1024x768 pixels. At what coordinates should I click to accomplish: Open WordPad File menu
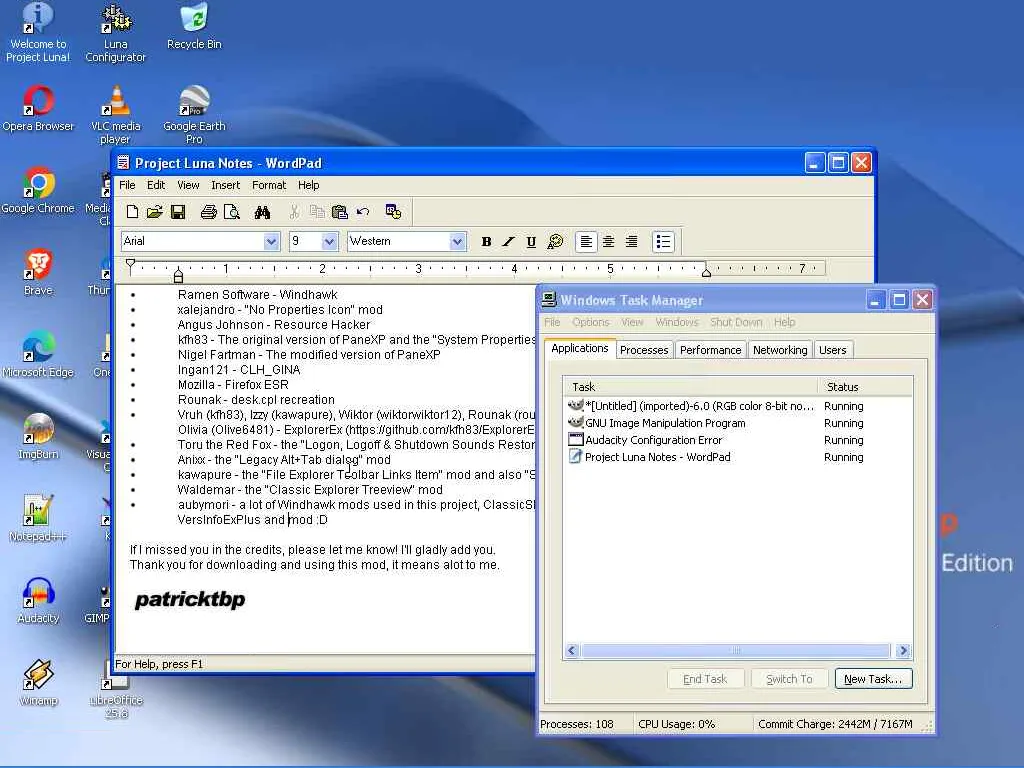click(x=127, y=185)
